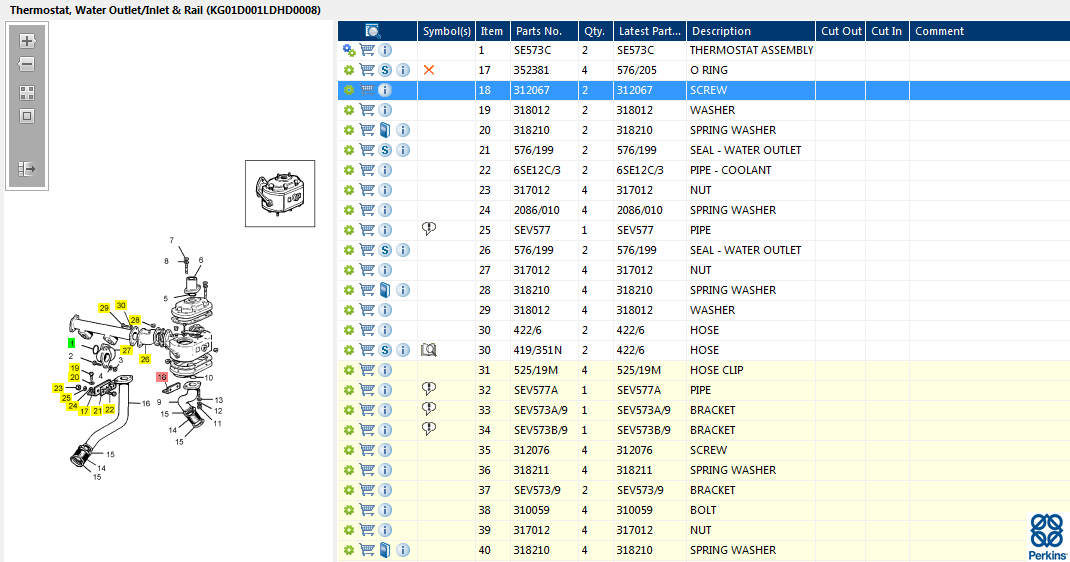Click the gear icon on item 37 BRACKET

pyautogui.click(x=349, y=490)
